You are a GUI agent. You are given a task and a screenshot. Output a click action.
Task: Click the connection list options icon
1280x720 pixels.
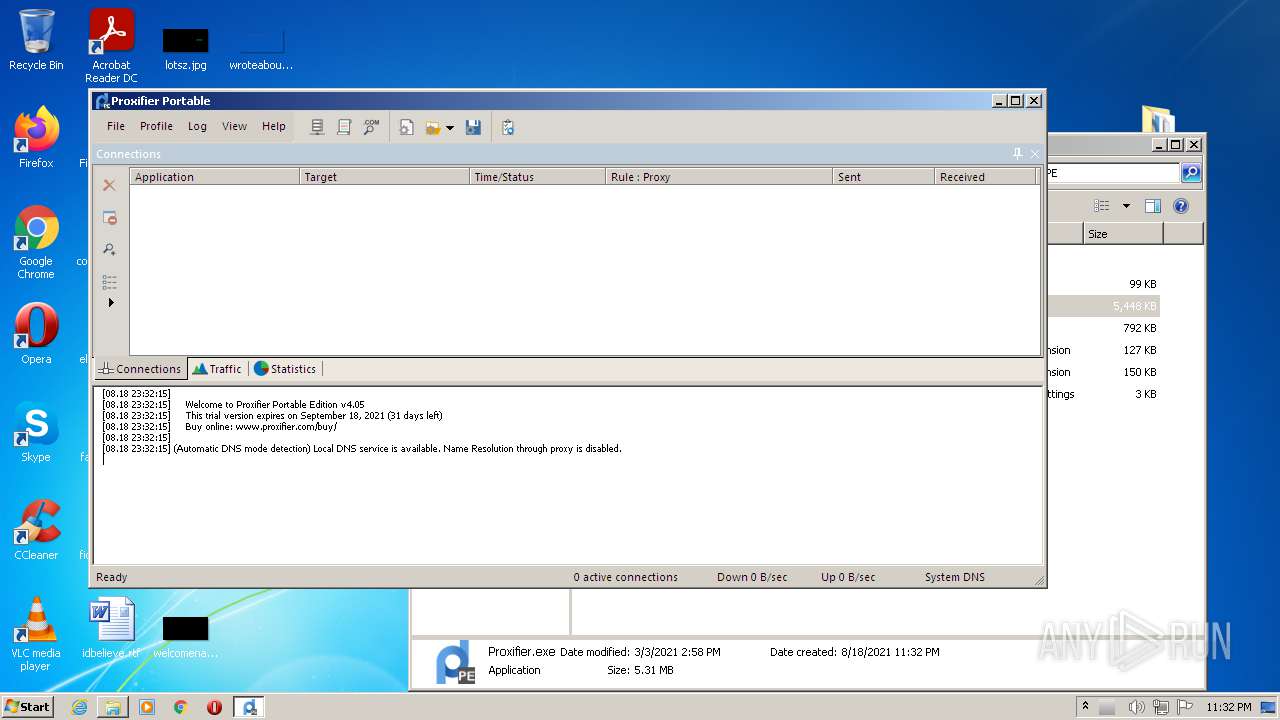[109, 282]
